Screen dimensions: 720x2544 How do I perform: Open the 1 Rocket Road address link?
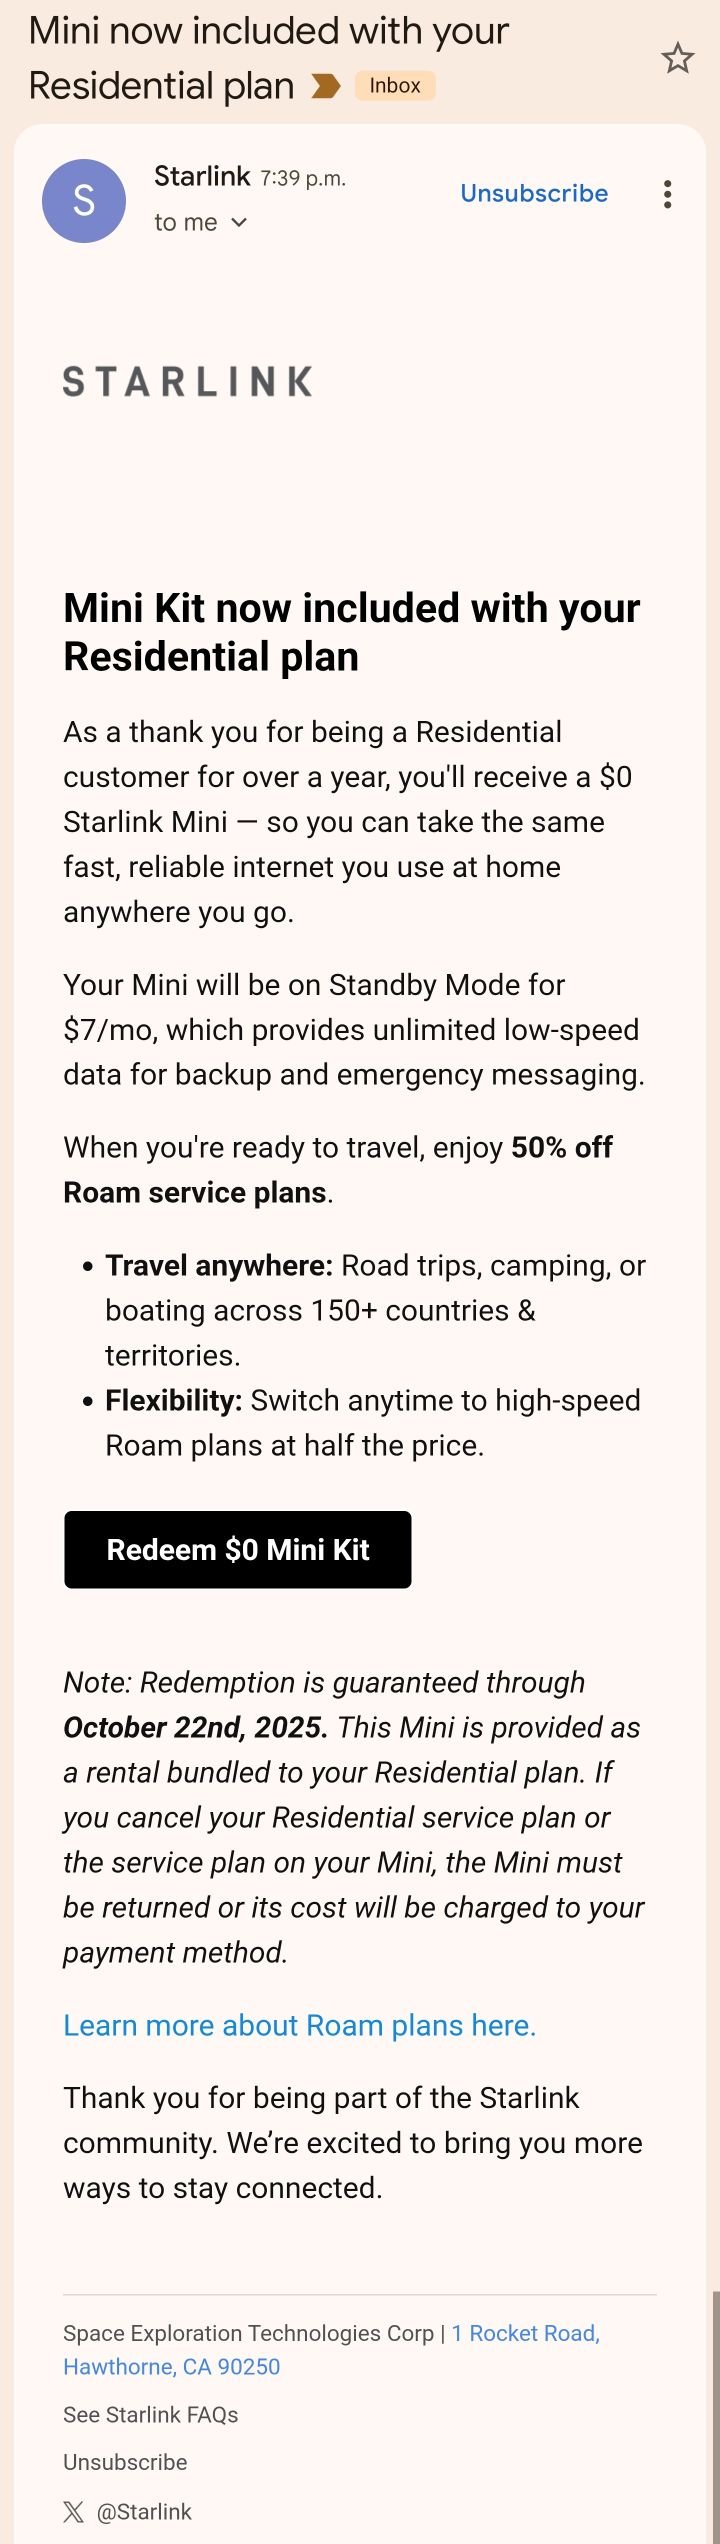(x=525, y=2333)
